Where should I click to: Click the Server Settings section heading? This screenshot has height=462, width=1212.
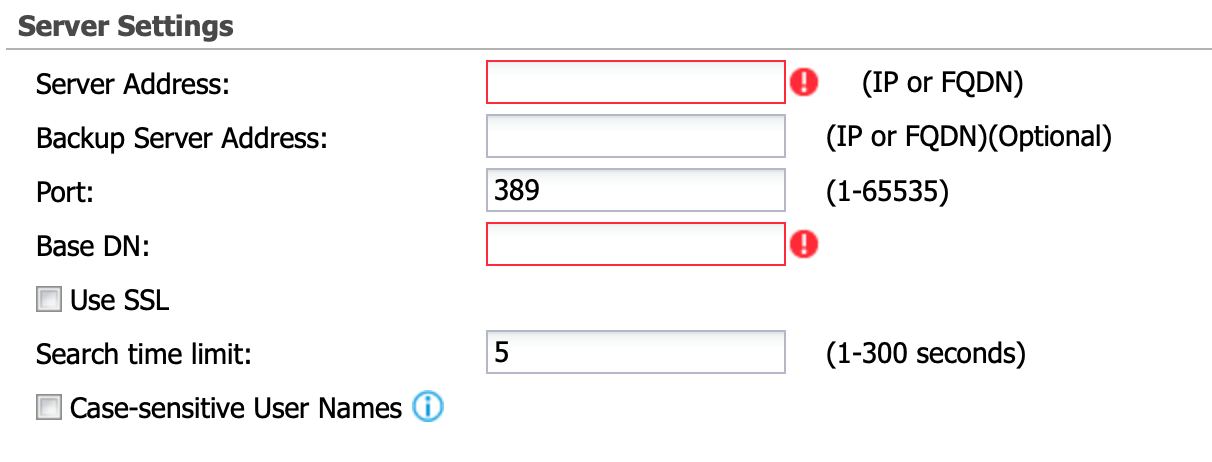coord(126,26)
